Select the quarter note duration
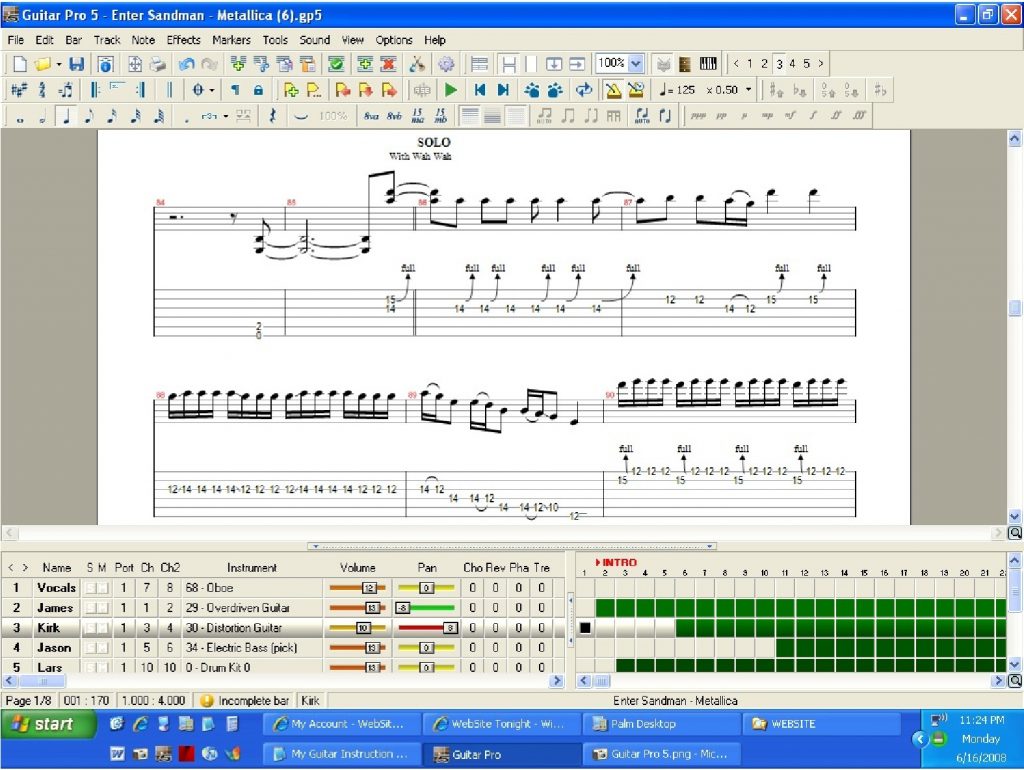 pos(66,116)
